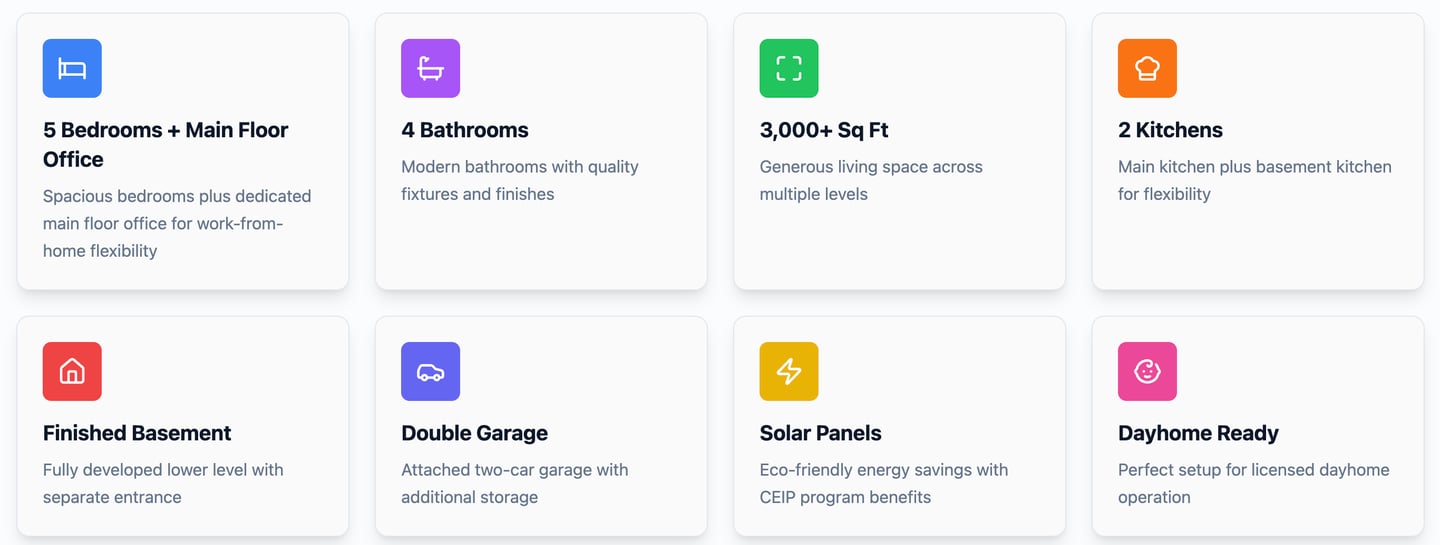Image resolution: width=1440 pixels, height=545 pixels.
Task: Click the "Solar Panels" title
Action: (820, 433)
